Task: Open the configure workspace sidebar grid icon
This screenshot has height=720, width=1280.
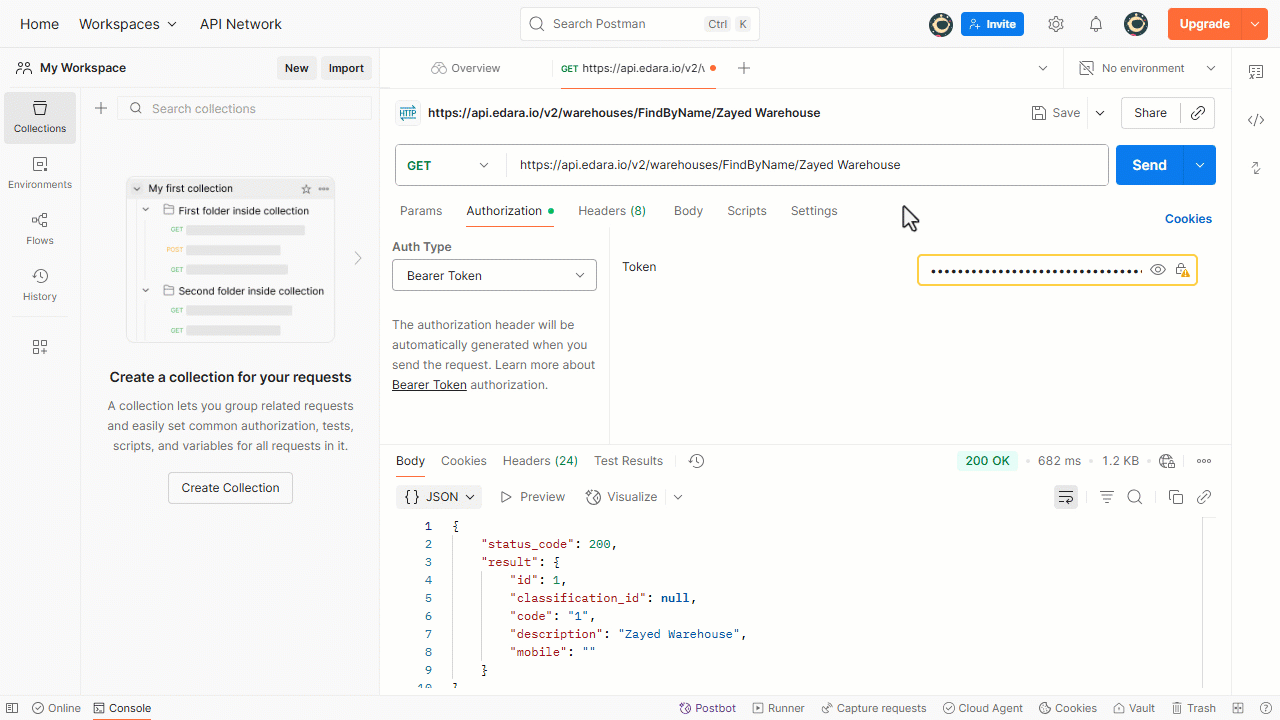Action: pos(40,347)
